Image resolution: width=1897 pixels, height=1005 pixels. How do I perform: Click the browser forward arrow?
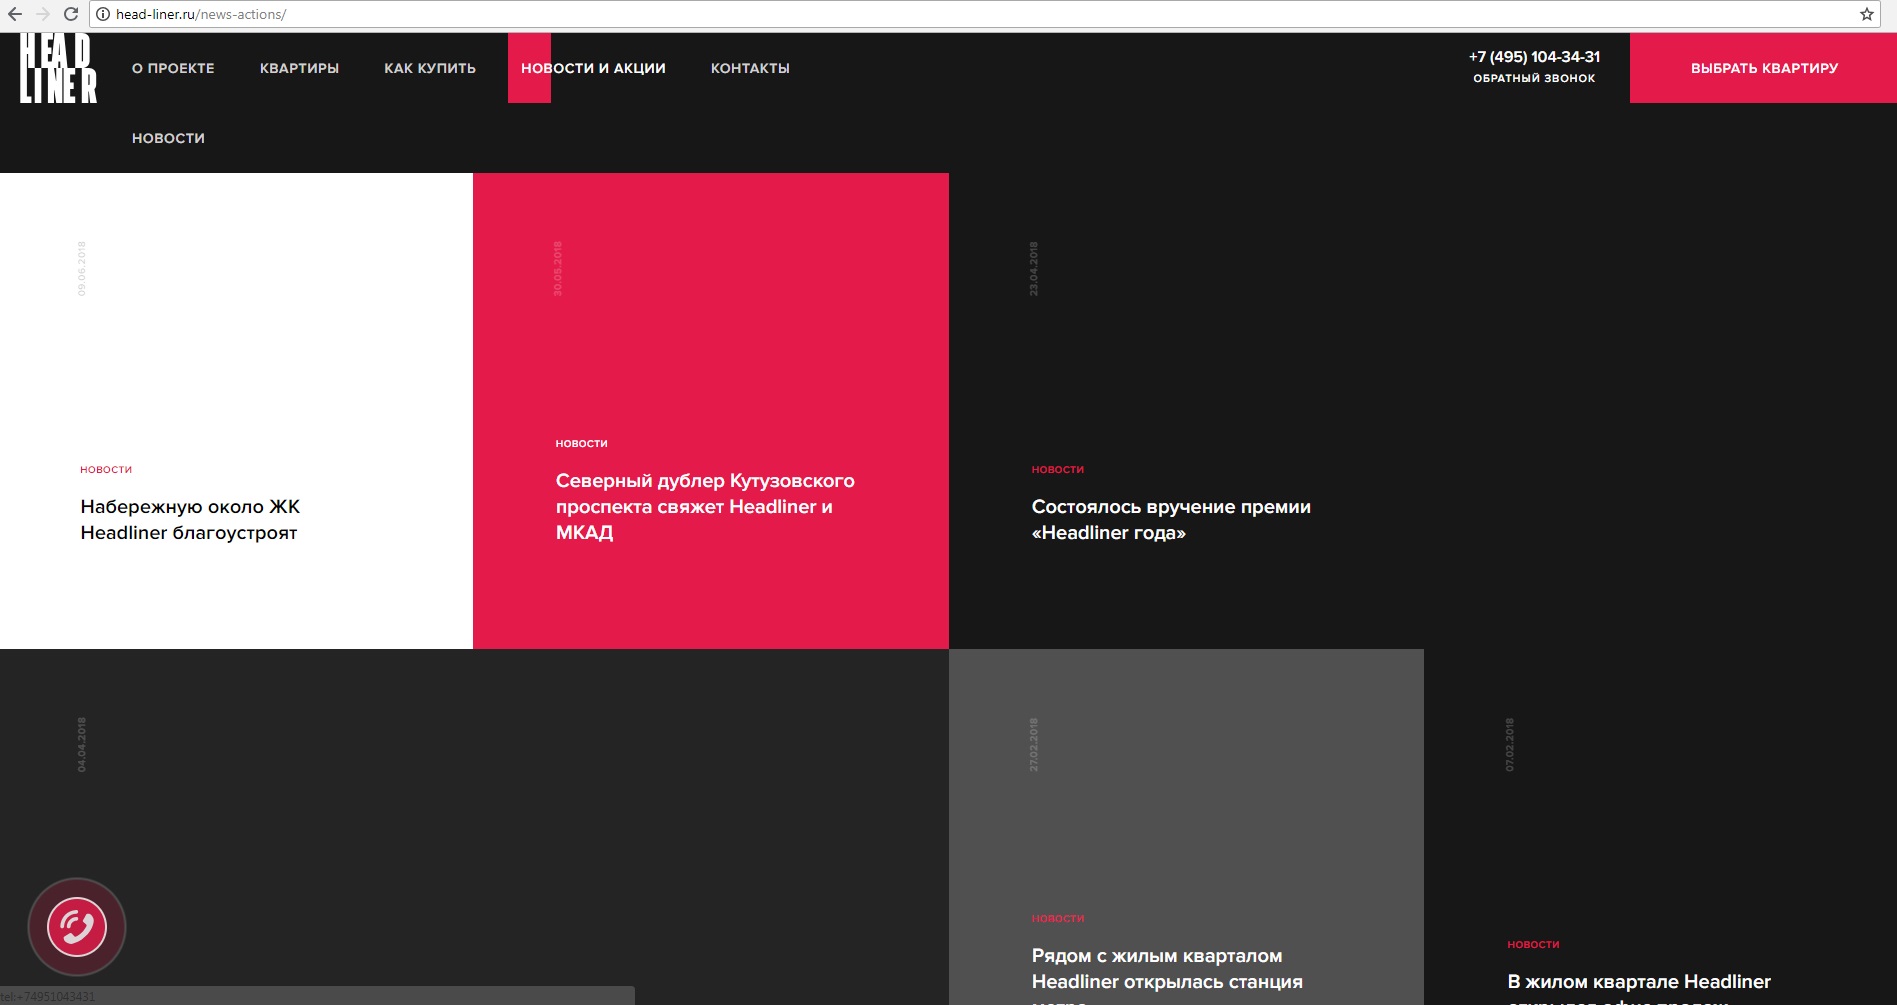pyautogui.click(x=43, y=14)
